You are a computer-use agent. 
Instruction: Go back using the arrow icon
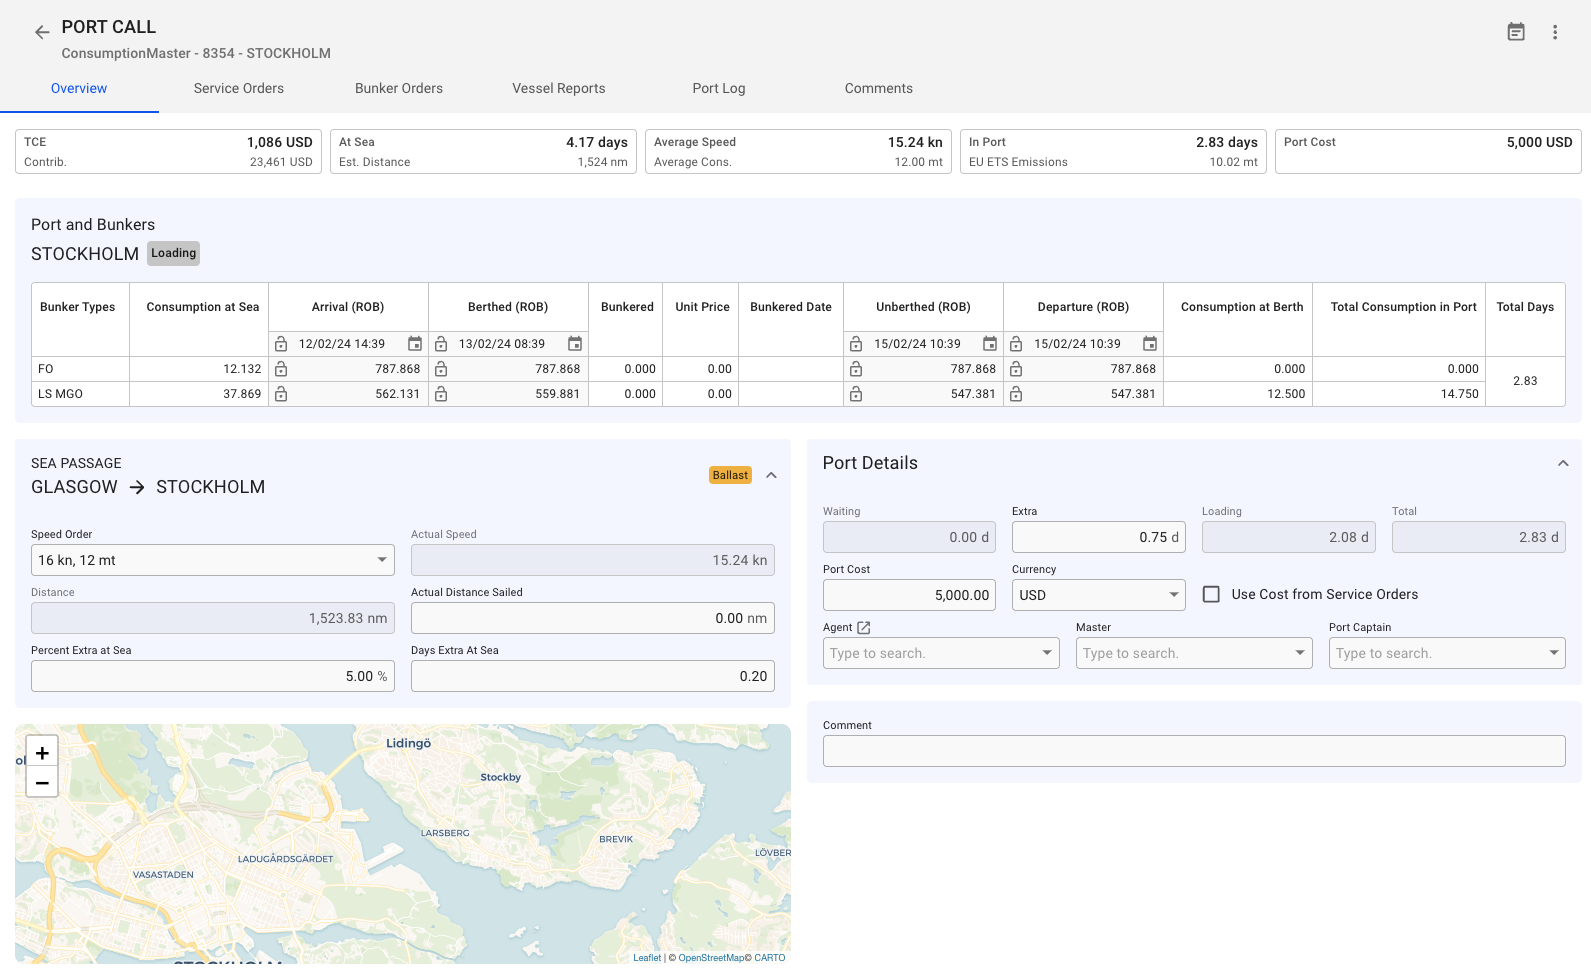click(42, 32)
